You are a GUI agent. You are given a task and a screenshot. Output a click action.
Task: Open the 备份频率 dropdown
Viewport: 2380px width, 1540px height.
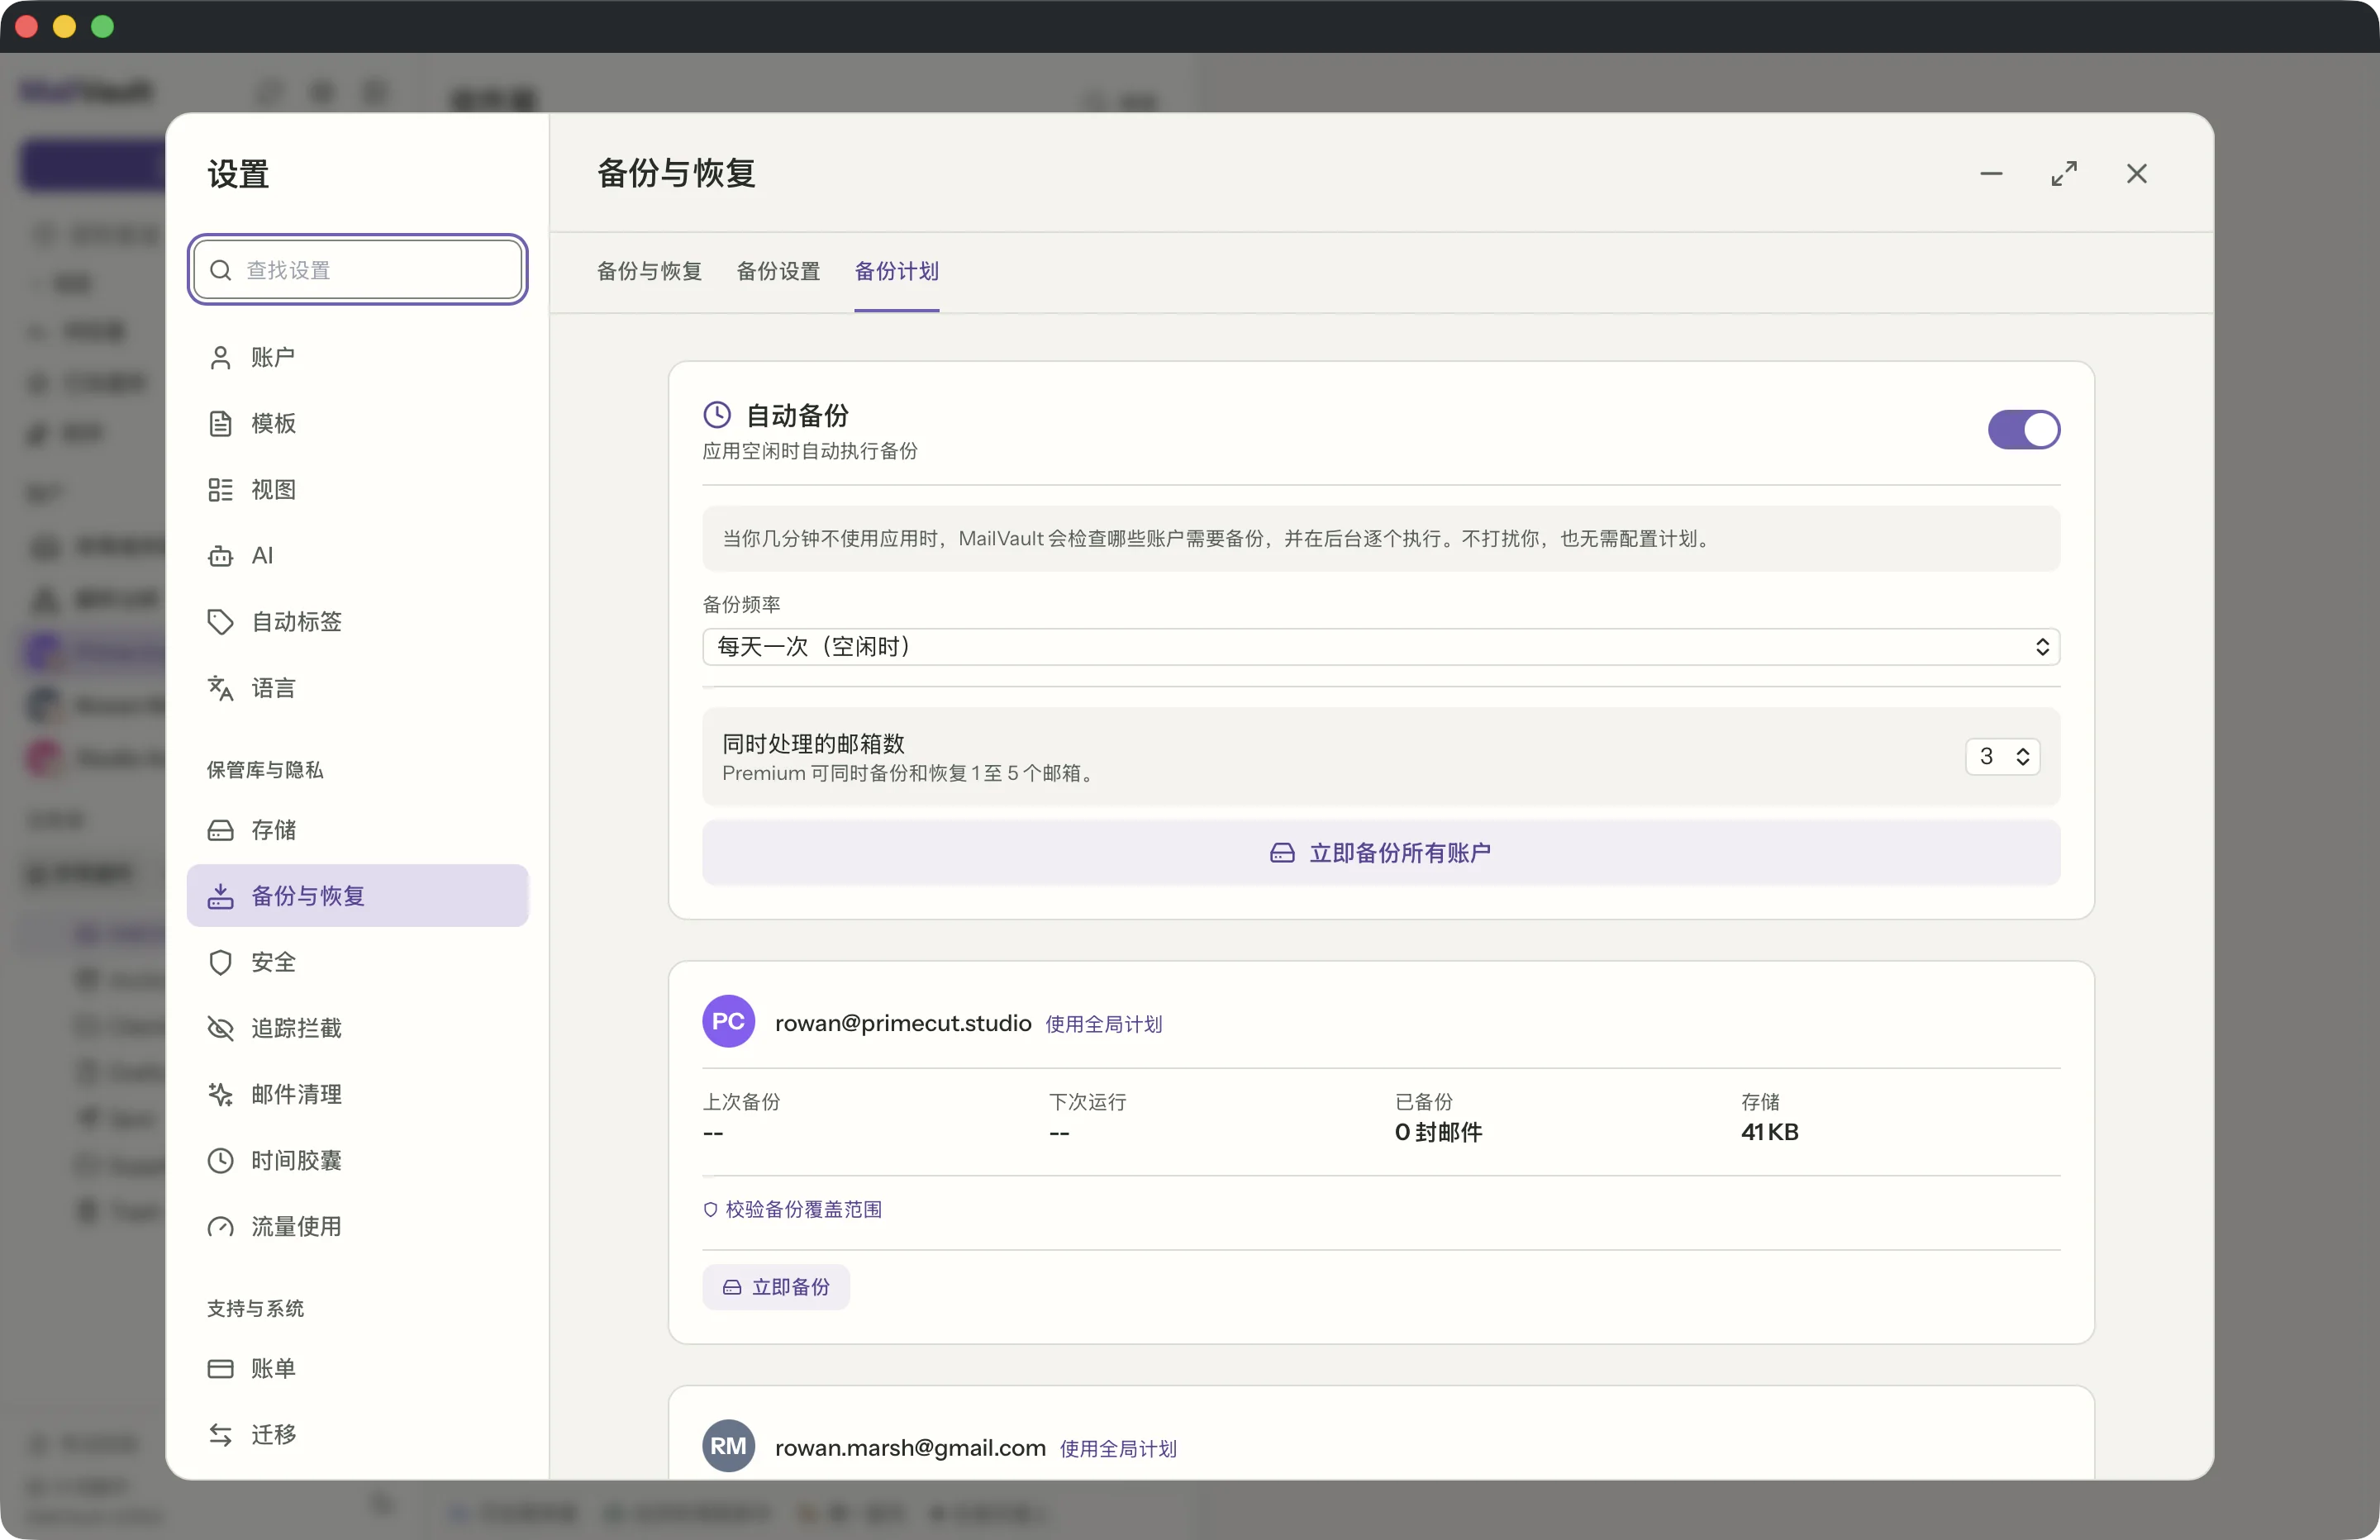click(x=1381, y=646)
